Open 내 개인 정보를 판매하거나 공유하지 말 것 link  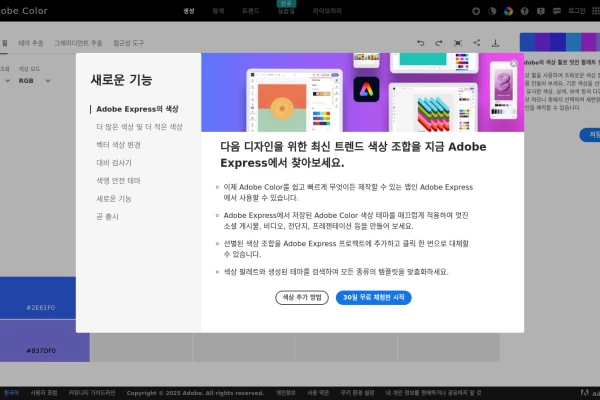tap(433, 393)
